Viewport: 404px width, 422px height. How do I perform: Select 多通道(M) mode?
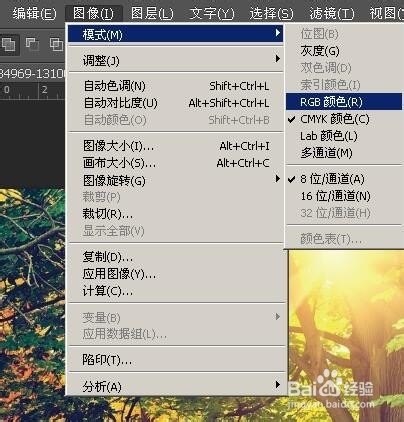click(x=344, y=153)
